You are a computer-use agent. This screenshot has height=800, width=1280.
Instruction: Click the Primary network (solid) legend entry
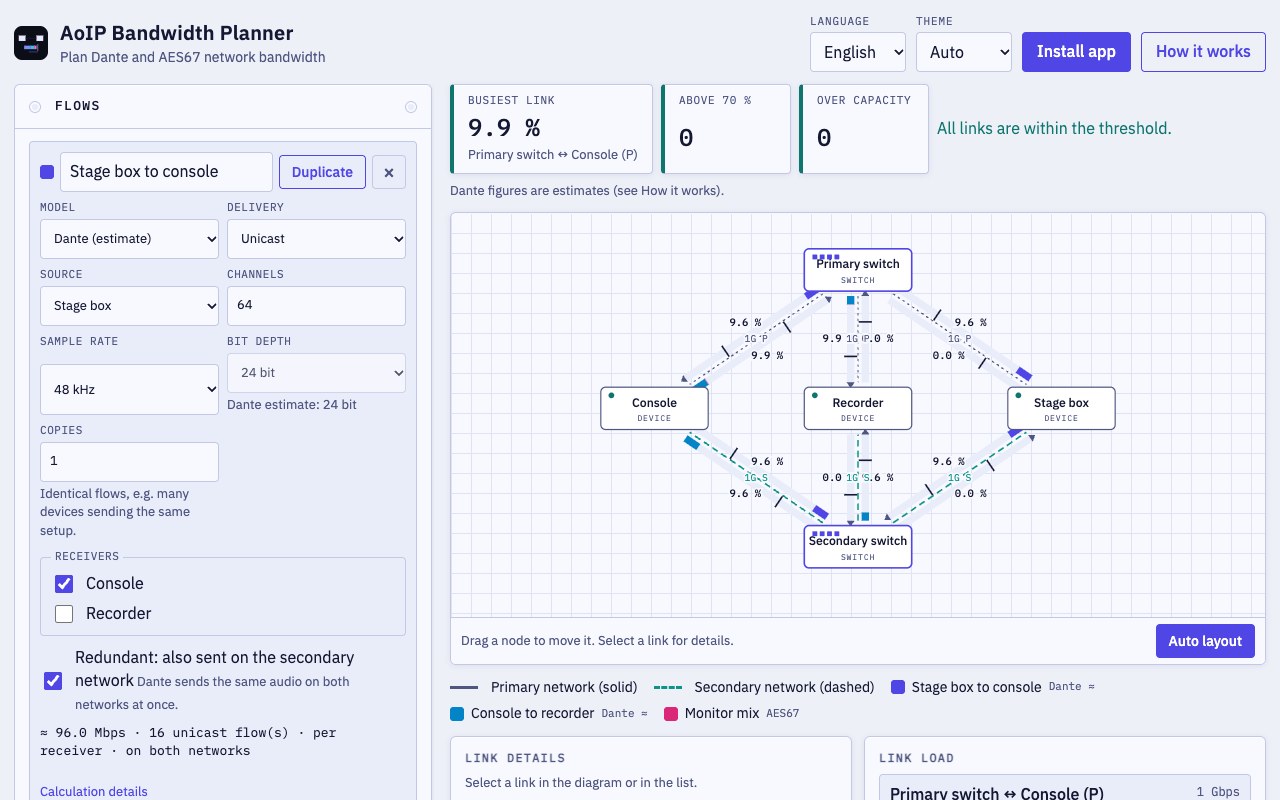pos(544,687)
